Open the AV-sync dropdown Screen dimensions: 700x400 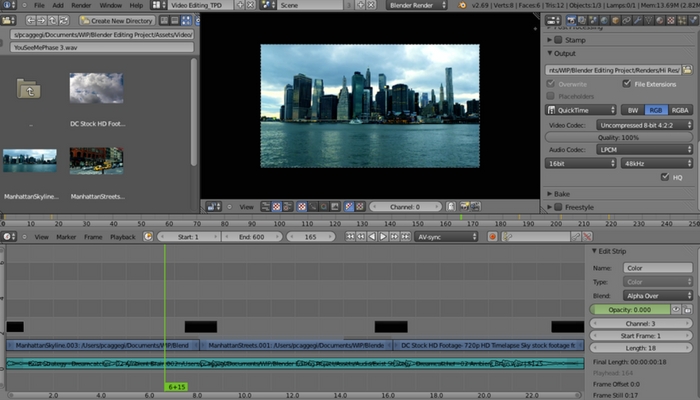click(x=446, y=237)
